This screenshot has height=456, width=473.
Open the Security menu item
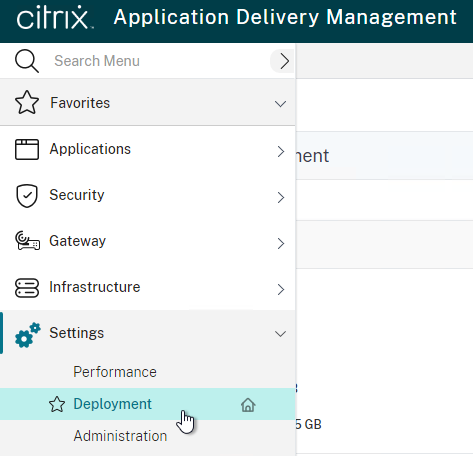pos(147,195)
